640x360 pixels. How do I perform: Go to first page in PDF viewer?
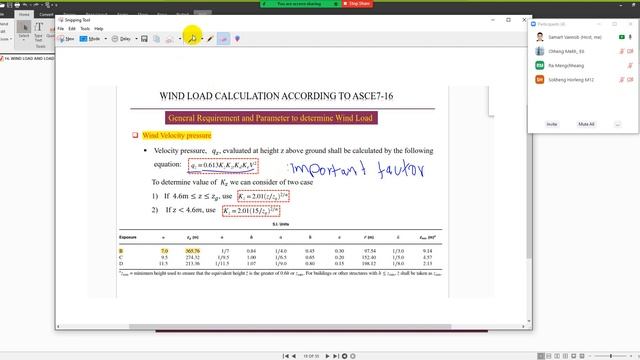(x=286, y=356)
